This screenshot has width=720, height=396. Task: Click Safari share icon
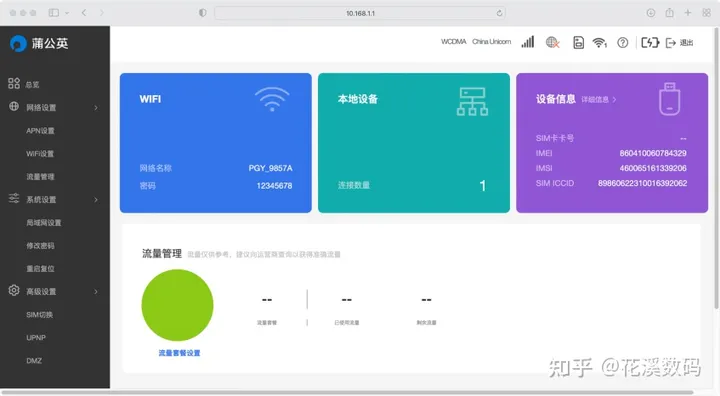669,13
